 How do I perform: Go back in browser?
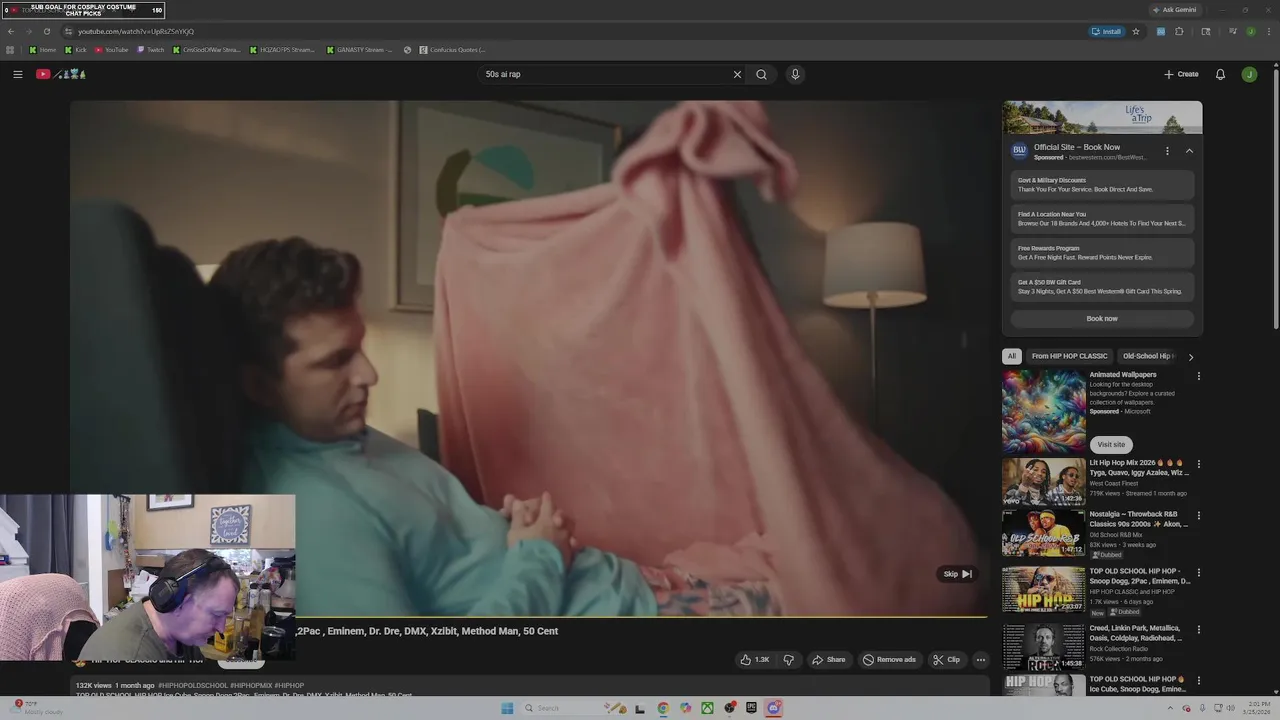pyautogui.click(x=11, y=31)
